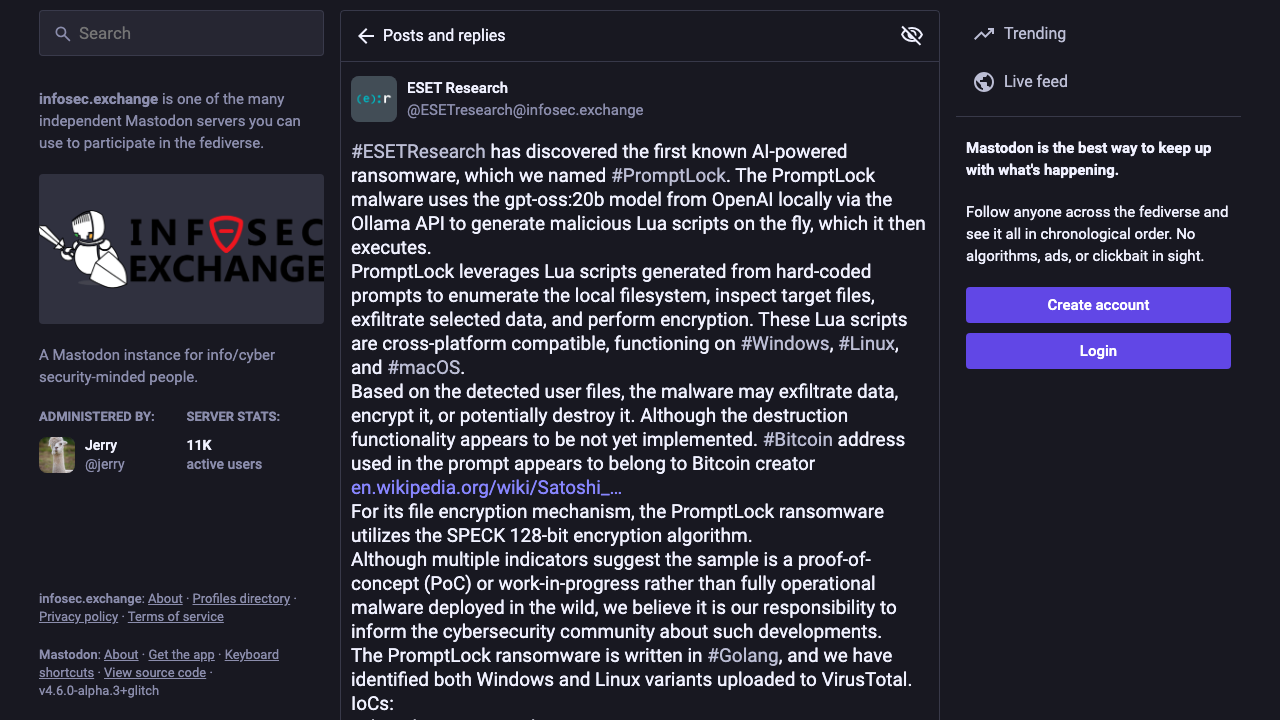Open the Keyboard shortcuts link
This screenshot has width=1280, height=720.
click(x=159, y=664)
